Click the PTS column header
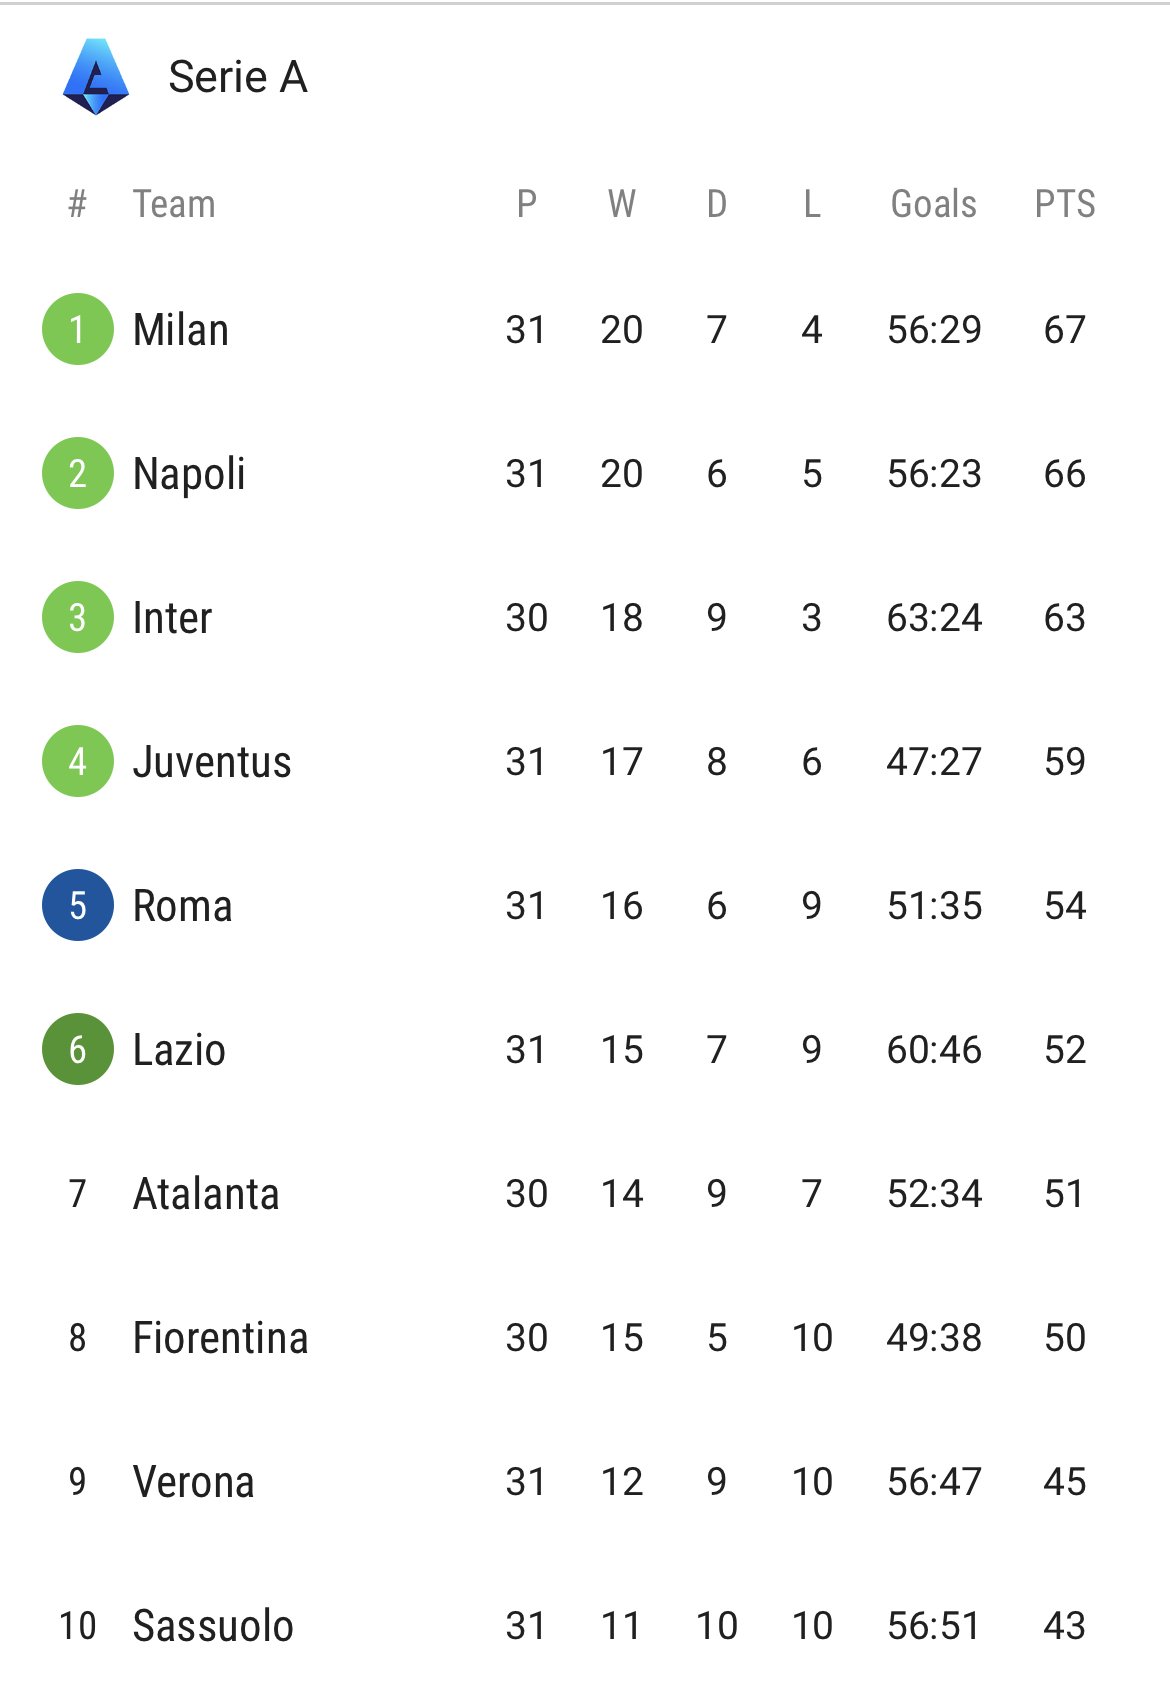This screenshot has height=1705, width=1170. tap(1065, 204)
